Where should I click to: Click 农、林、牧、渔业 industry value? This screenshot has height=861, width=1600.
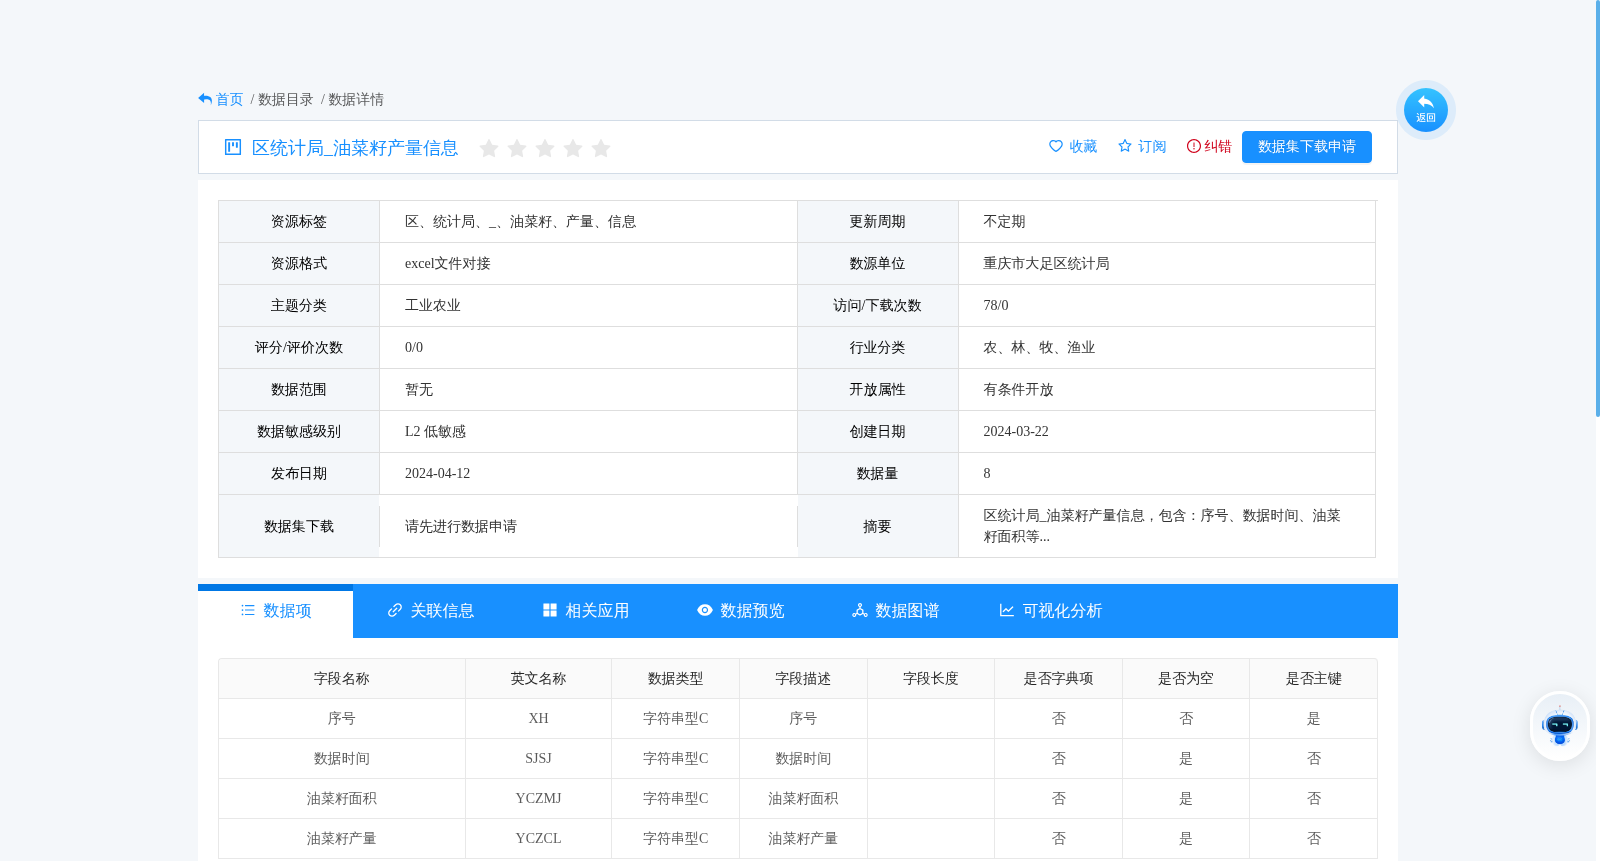tap(1039, 348)
